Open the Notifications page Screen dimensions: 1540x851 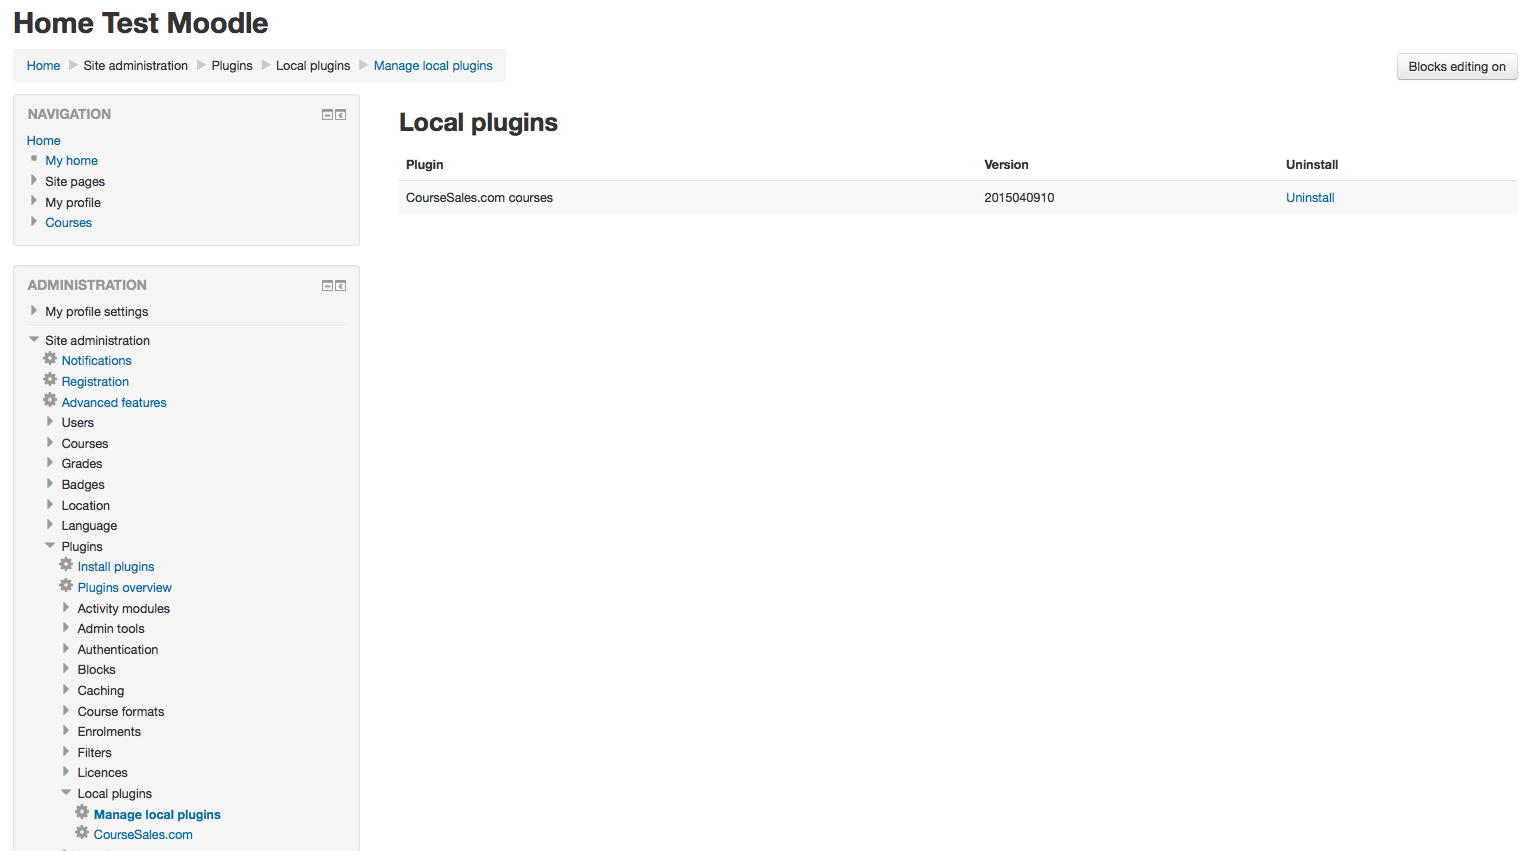pos(96,361)
